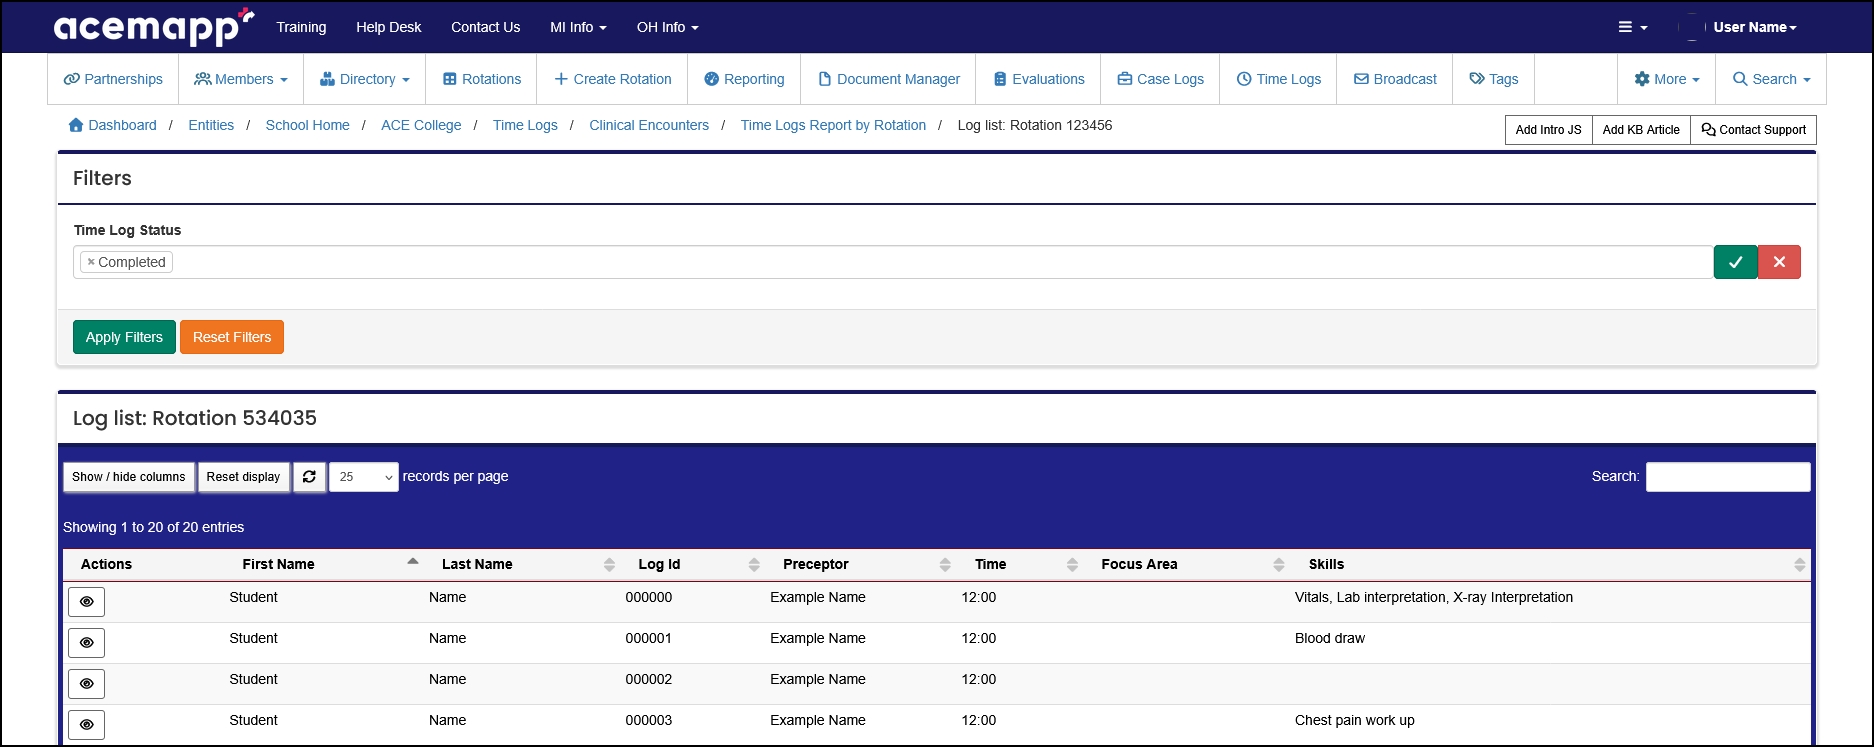The width and height of the screenshot is (1874, 747).
Task: Click Contact Support button
Action: point(1753,130)
